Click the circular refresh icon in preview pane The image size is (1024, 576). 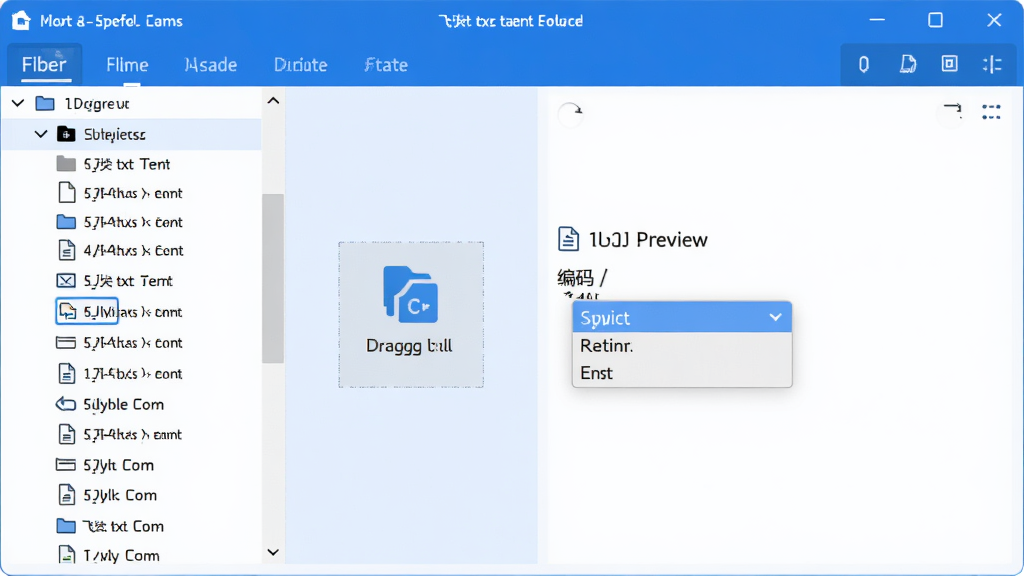click(570, 114)
